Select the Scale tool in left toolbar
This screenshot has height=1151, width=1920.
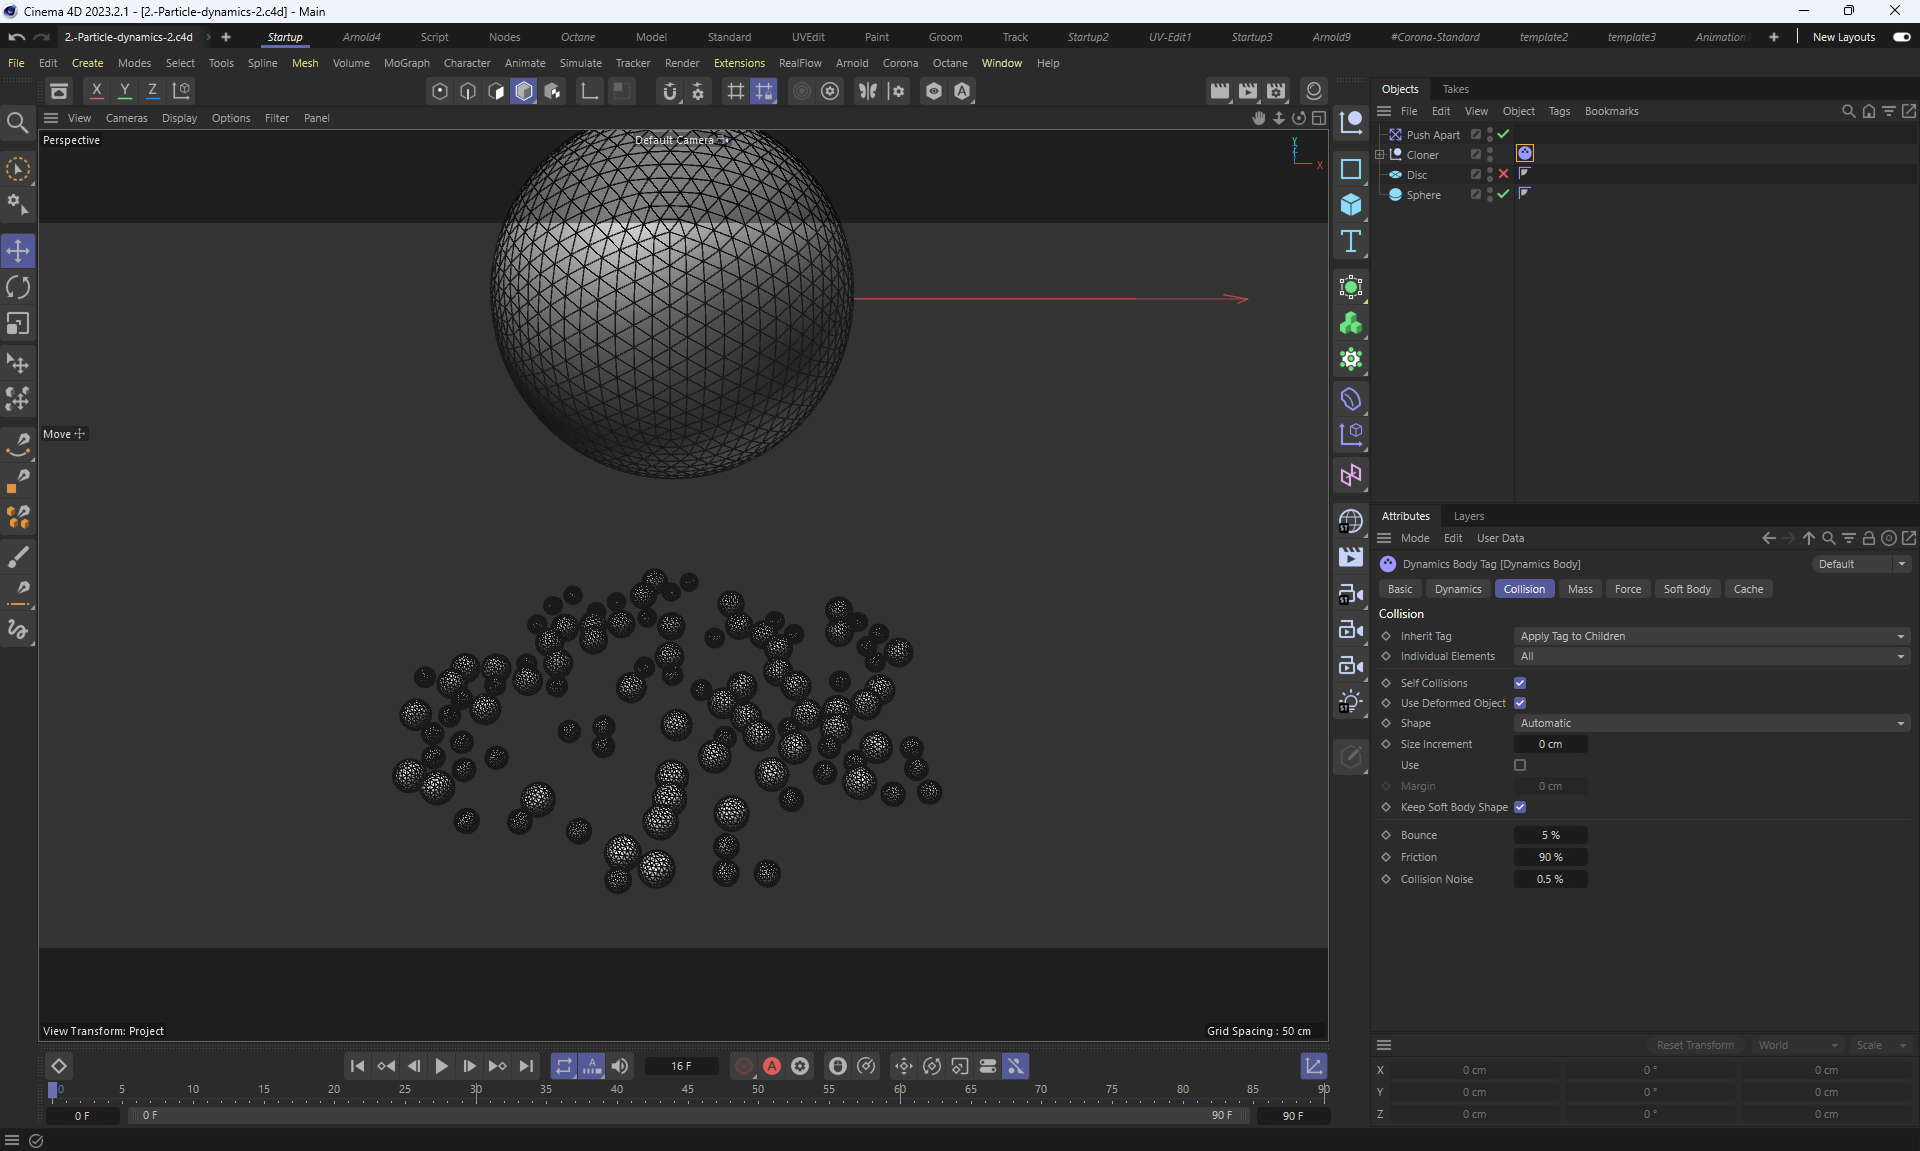[x=18, y=324]
